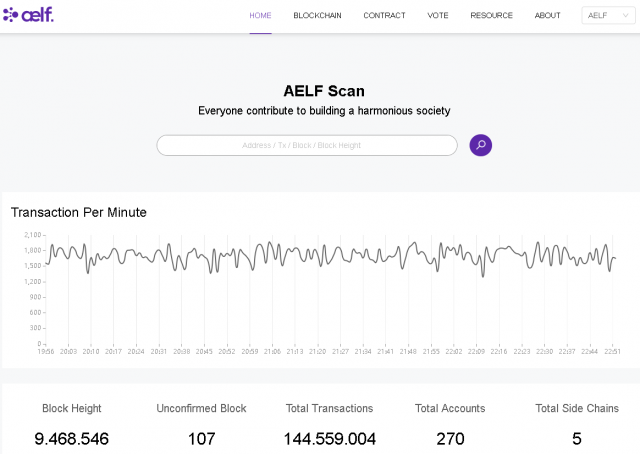Click the 1,800 y-axis label
The height and width of the screenshot is (454, 640).
pos(33,250)
